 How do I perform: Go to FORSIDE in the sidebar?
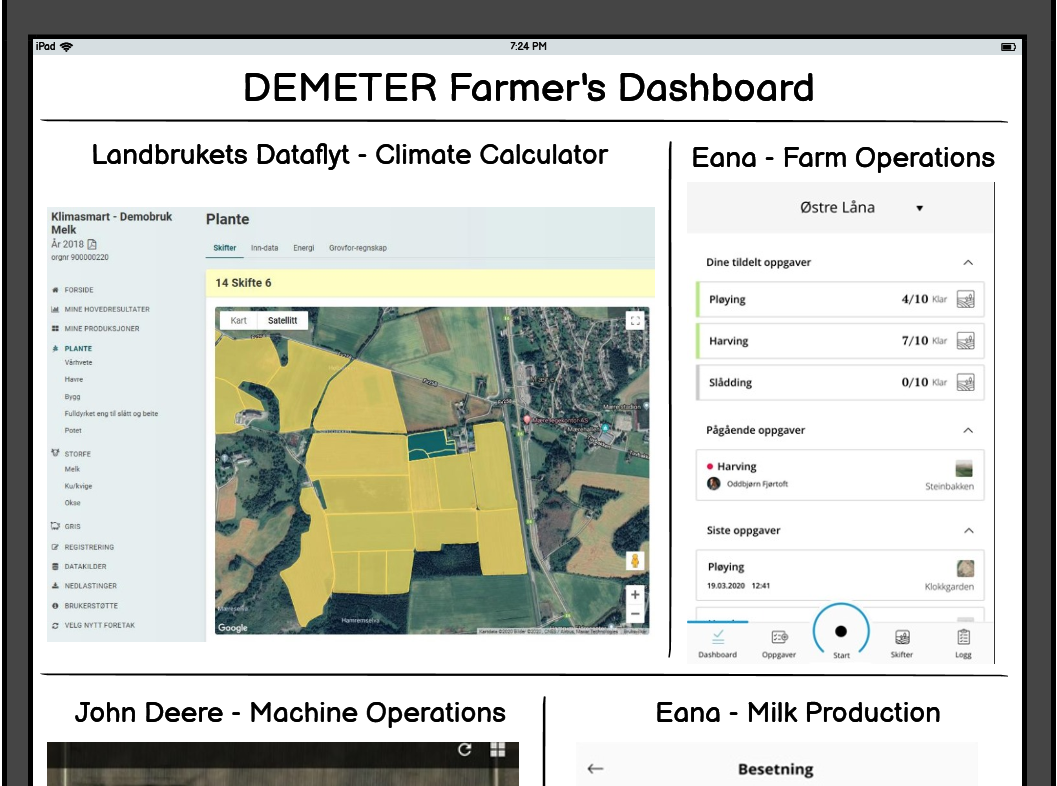79,290
